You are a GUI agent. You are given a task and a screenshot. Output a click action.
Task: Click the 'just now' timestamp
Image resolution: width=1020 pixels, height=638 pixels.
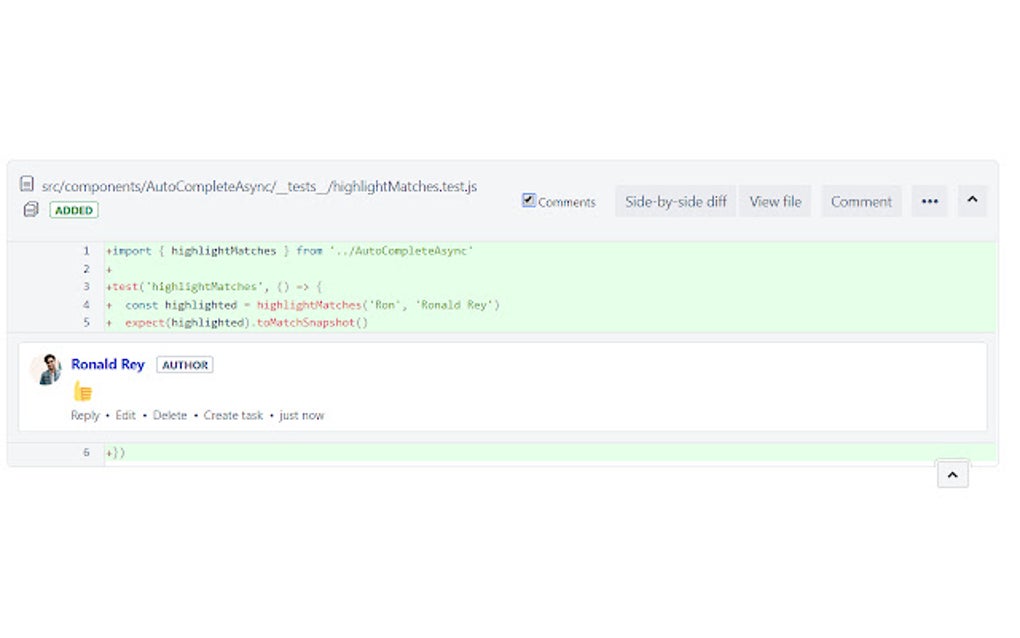click(301, 415)
